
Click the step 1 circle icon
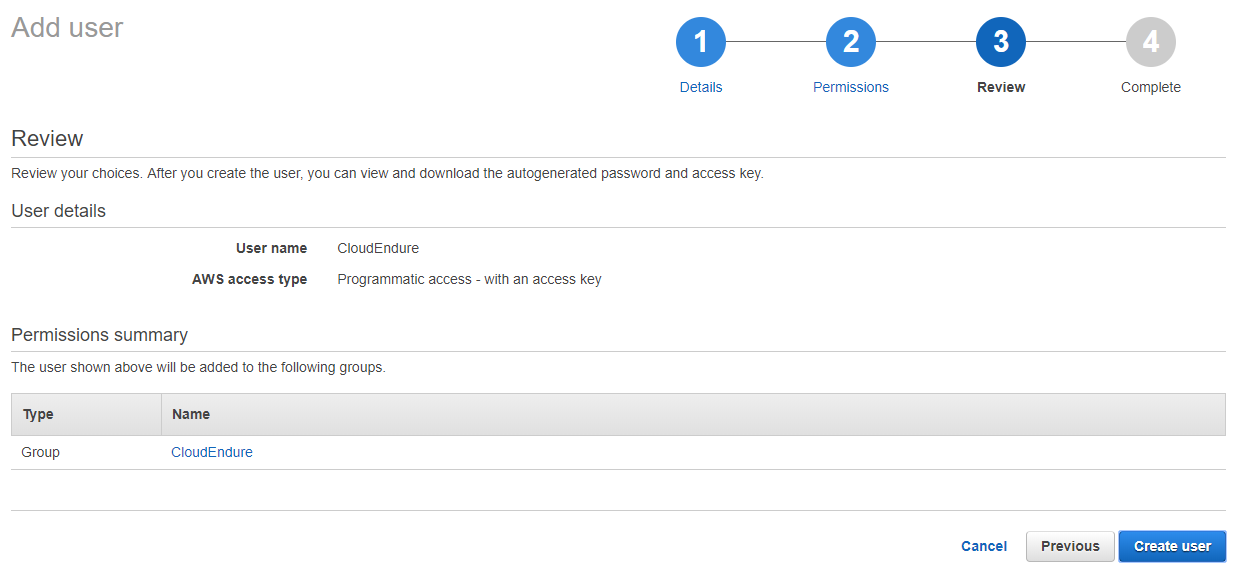pyautogui.click(x=701, y=42)
